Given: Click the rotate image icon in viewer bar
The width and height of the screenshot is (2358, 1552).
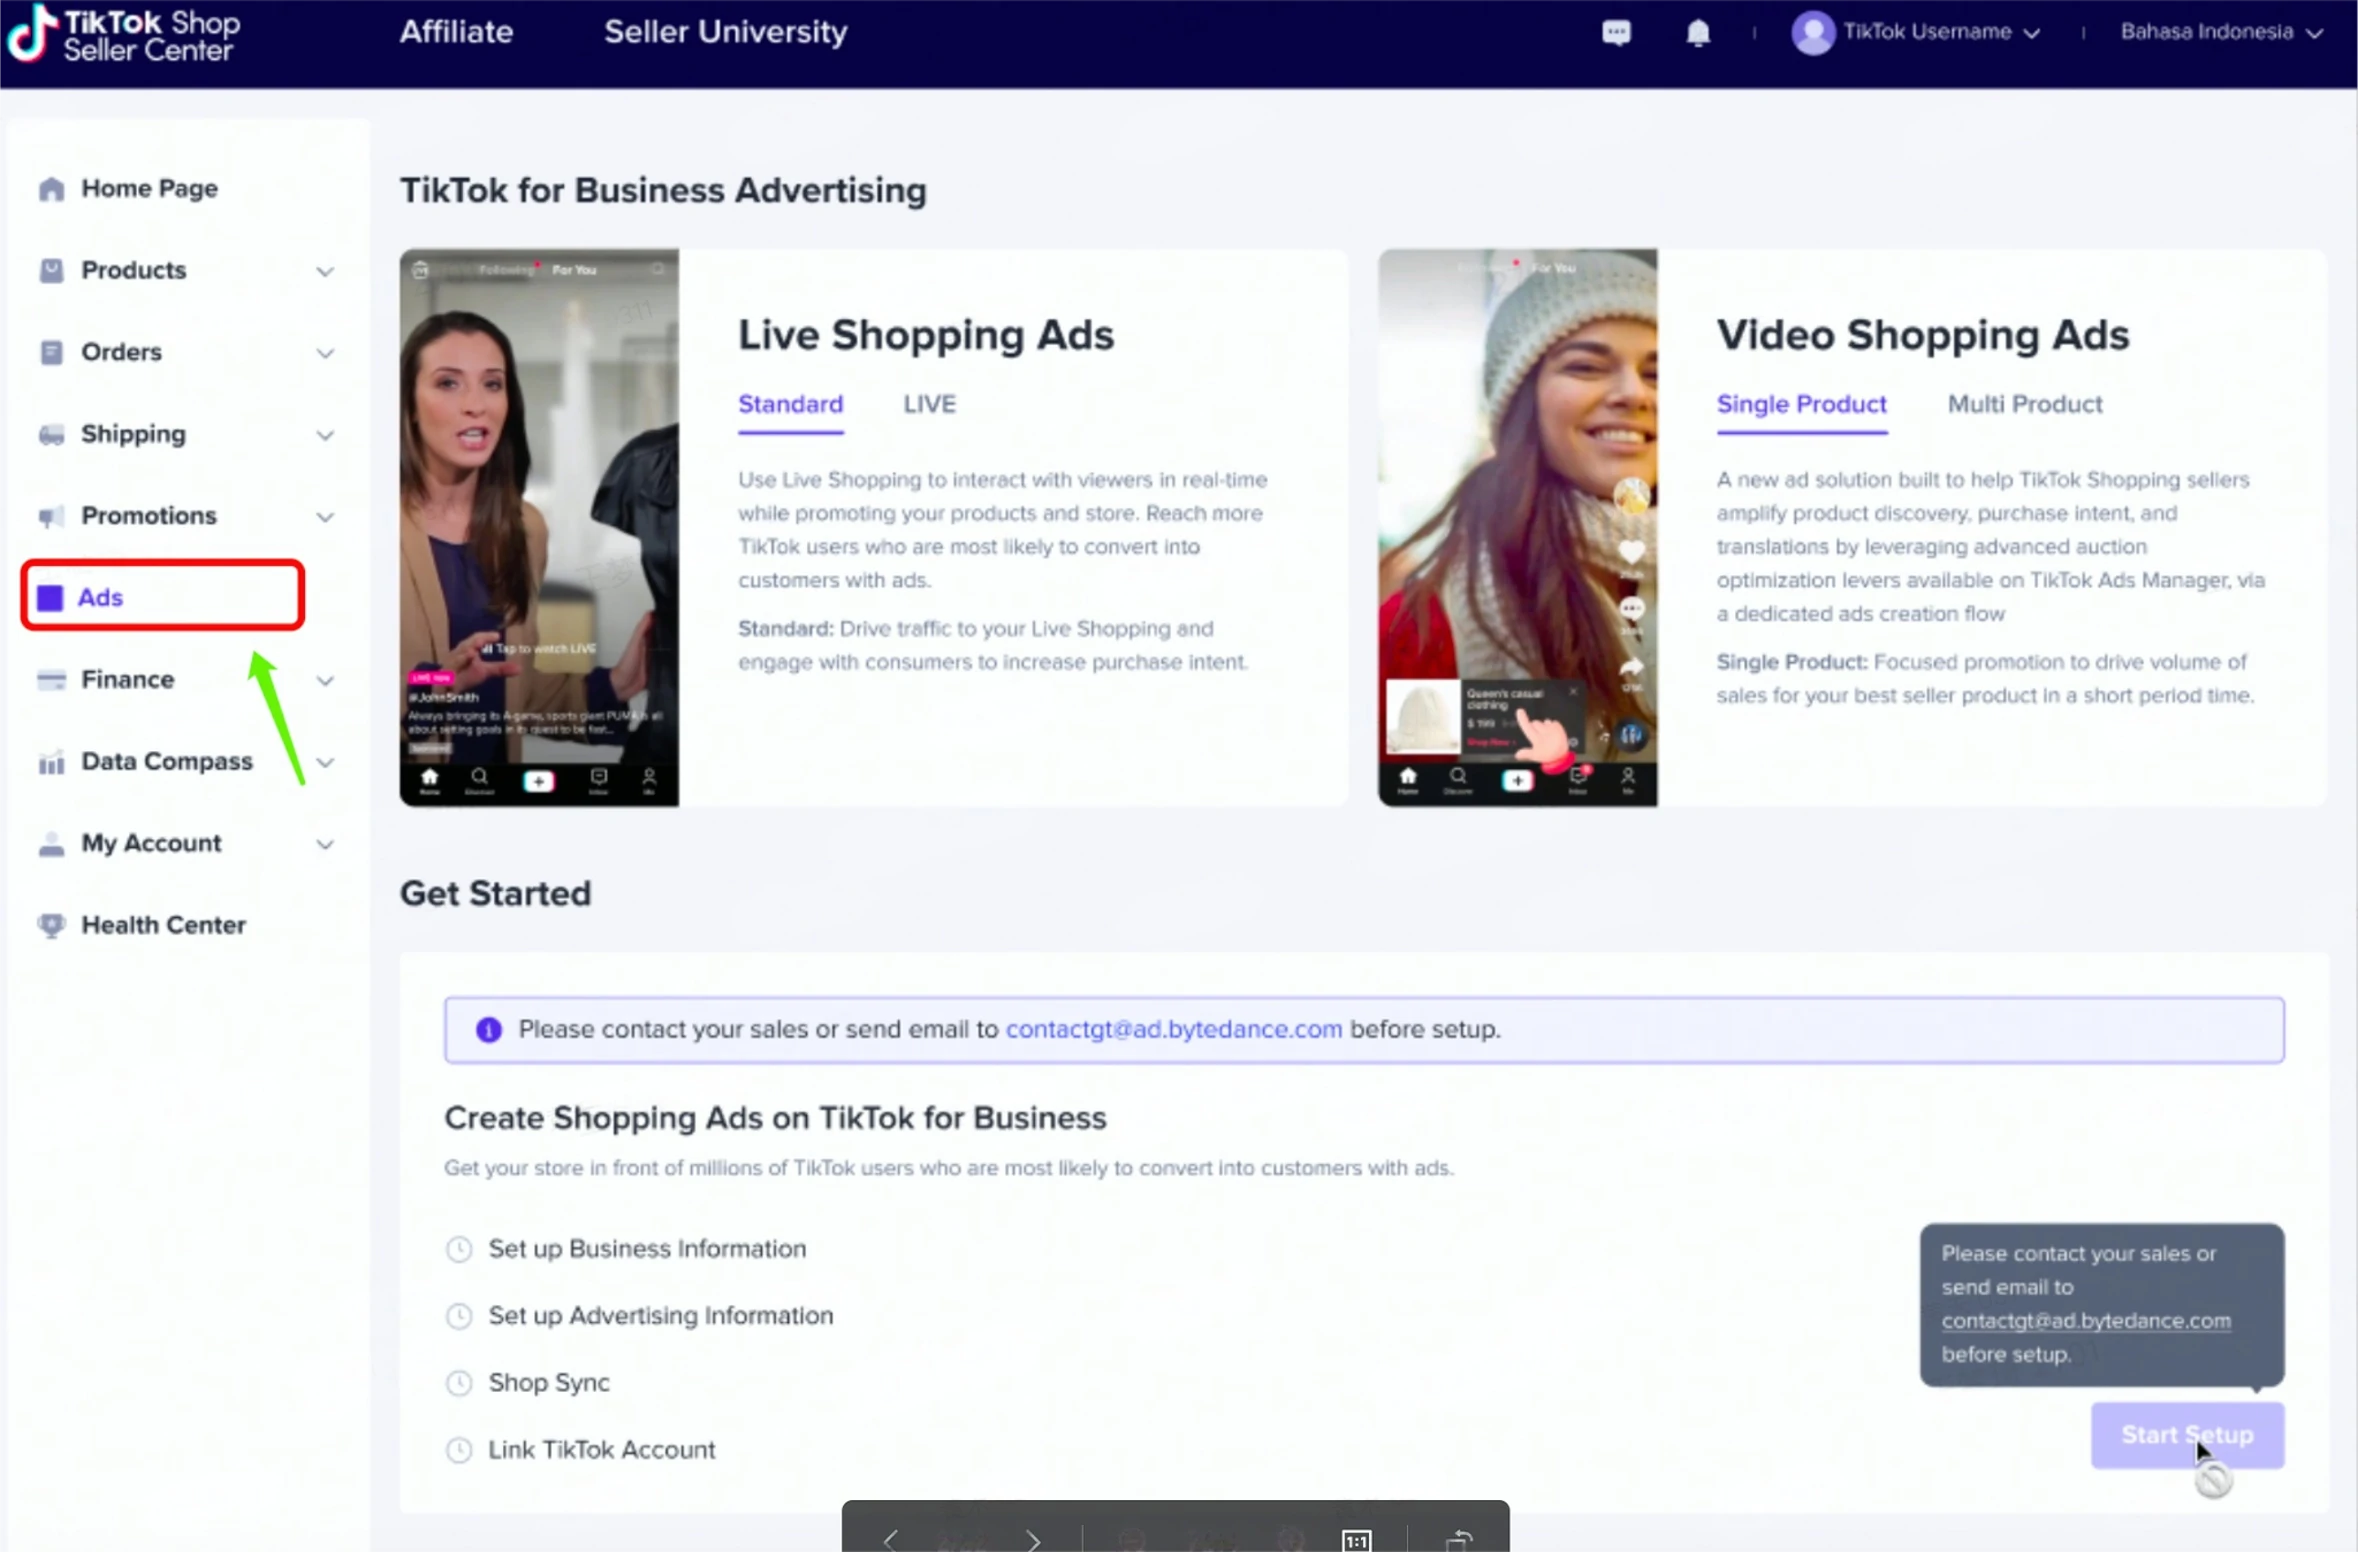Looking at the screenshot, I should click(x=1459, y=1540).
